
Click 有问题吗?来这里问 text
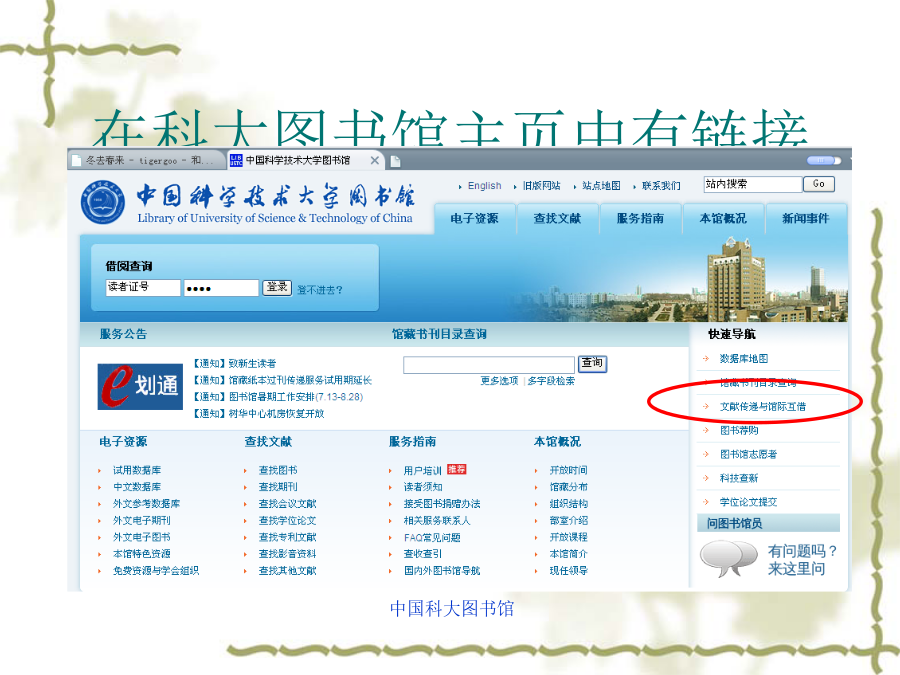click(x=802, y=560)
